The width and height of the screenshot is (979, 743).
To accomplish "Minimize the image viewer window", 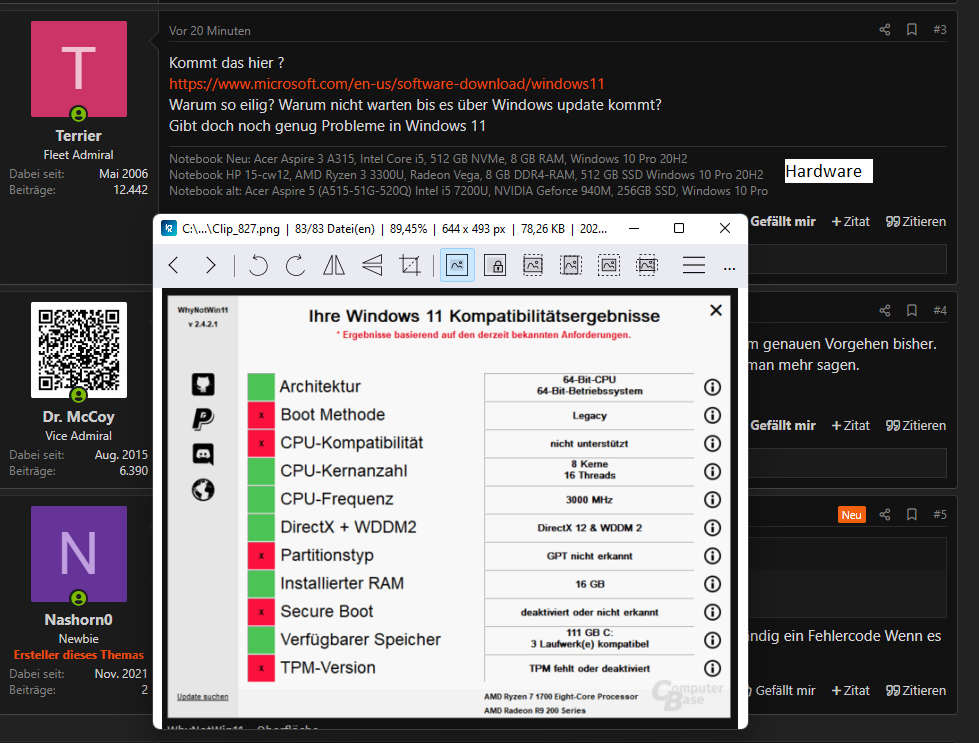I will (634, 229).
